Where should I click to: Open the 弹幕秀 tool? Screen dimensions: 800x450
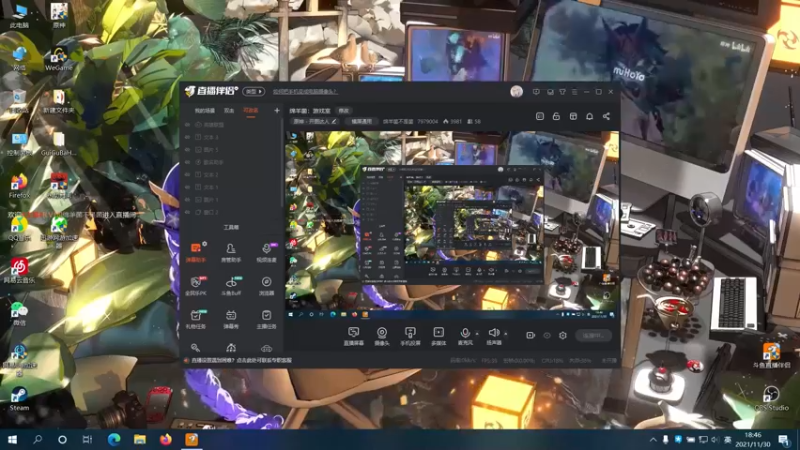coord(231,319)
